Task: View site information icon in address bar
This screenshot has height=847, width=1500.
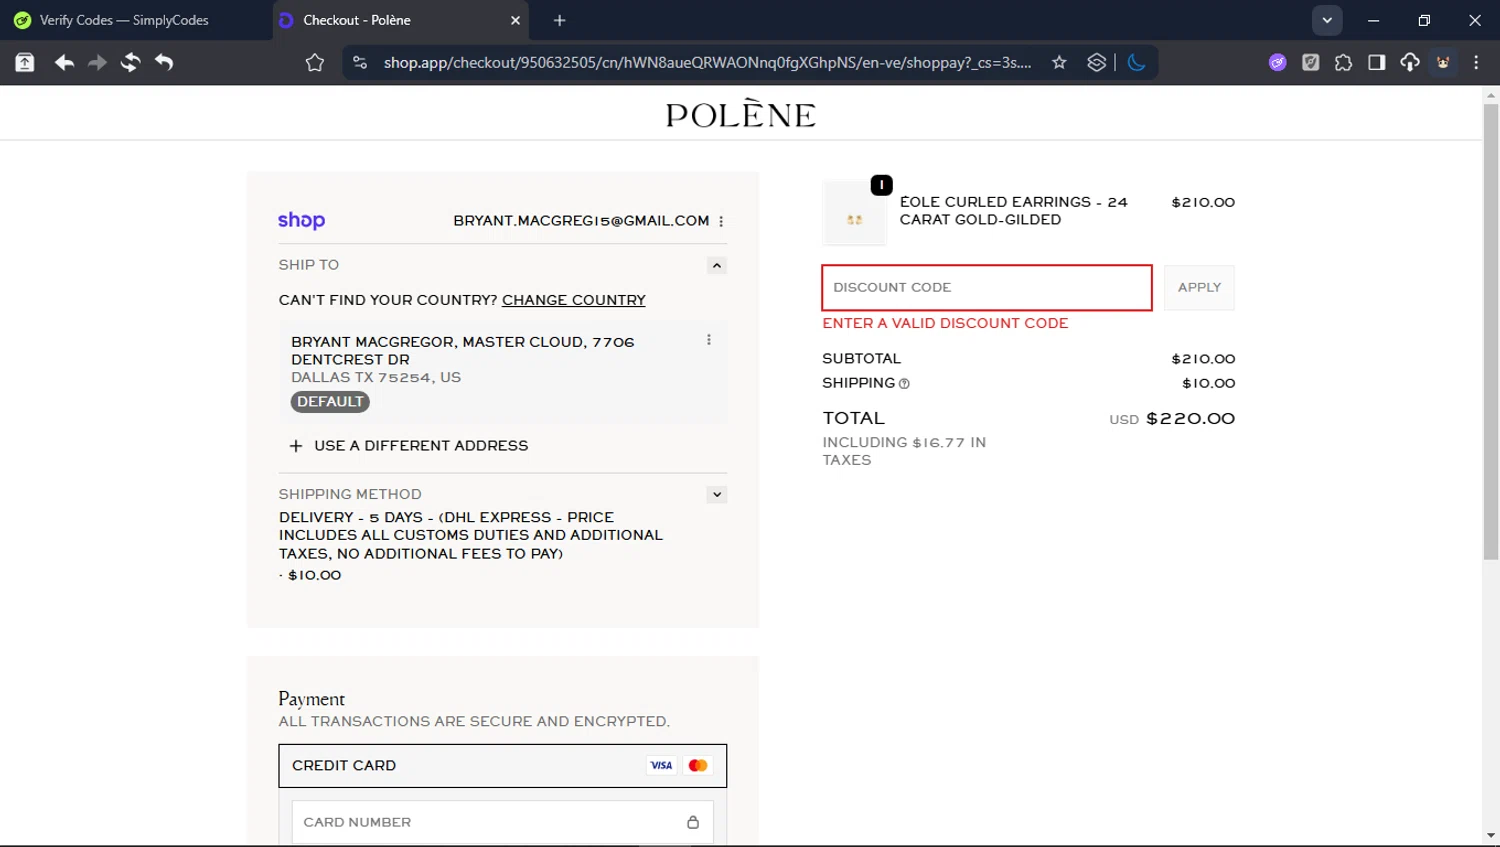Action: [360, 62]
